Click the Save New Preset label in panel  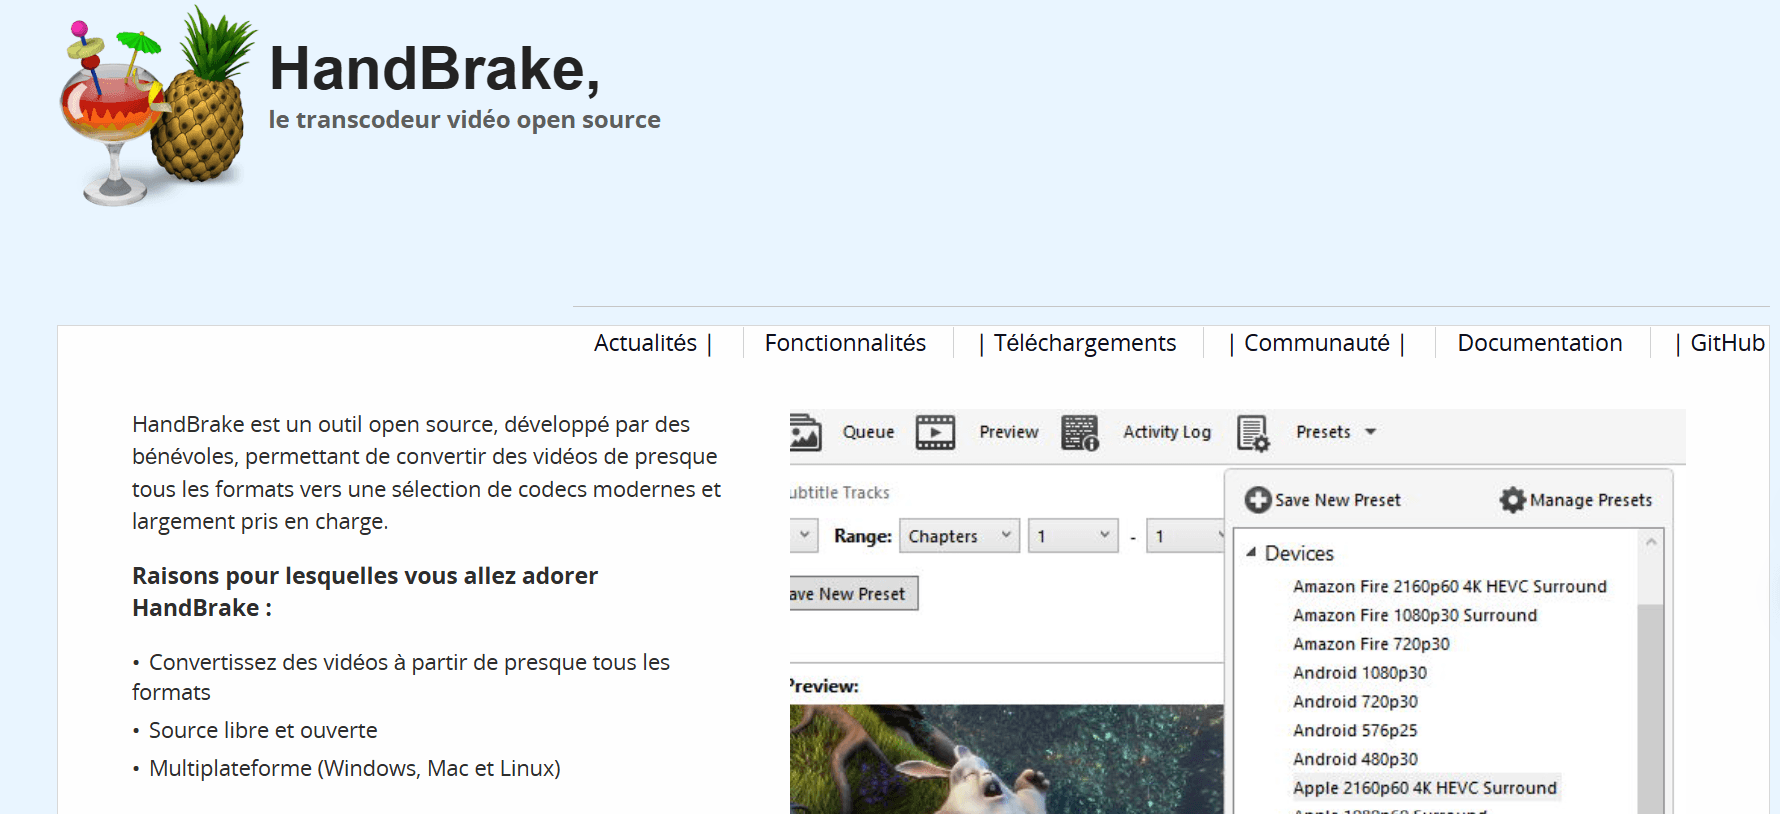(x=1338, y=500)
